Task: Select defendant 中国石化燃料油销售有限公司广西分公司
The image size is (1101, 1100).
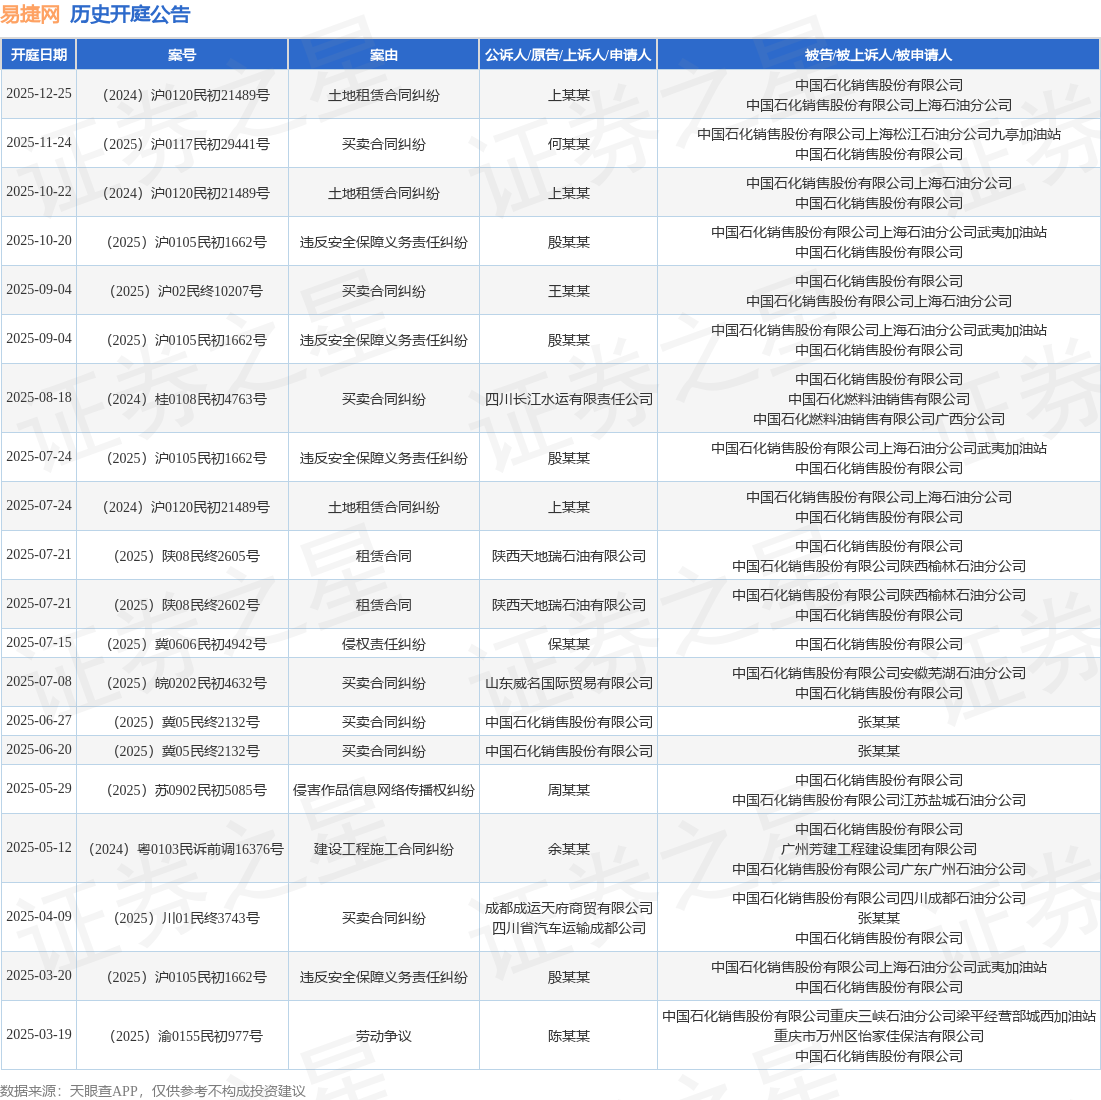Action: (878, 419)
